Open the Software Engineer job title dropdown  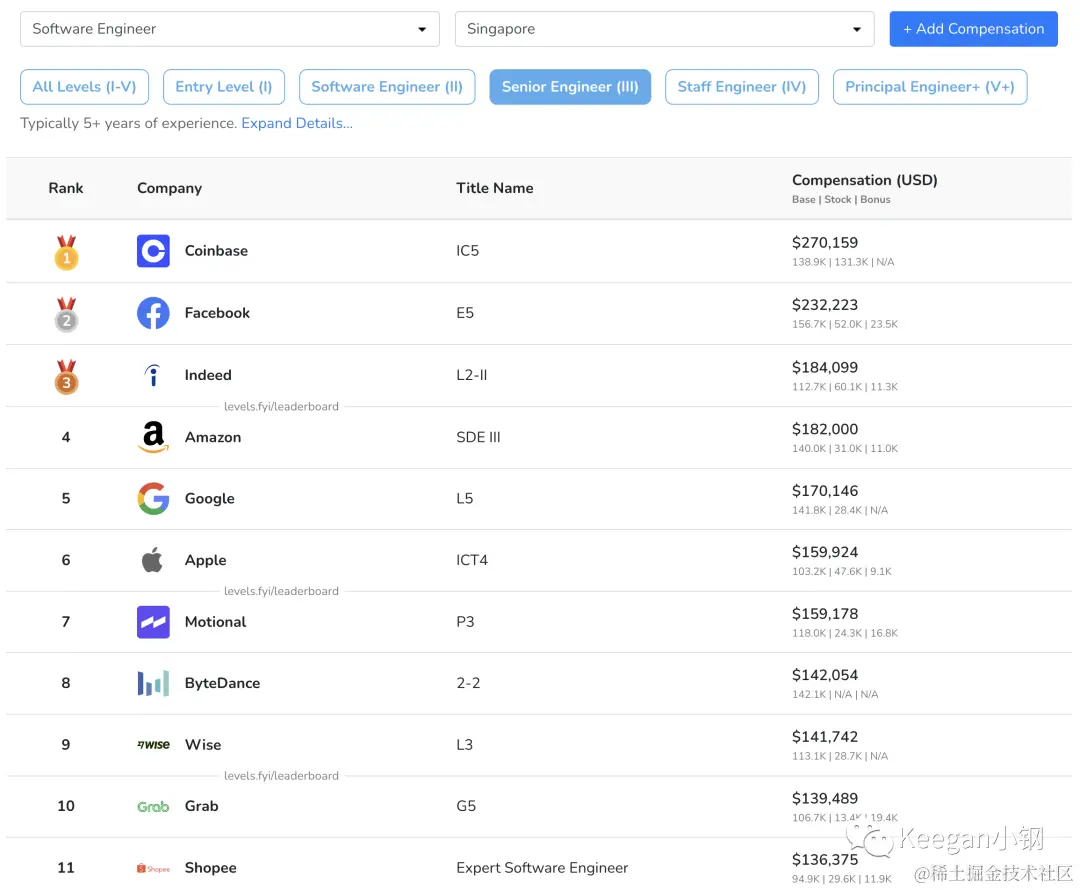coord(229,29)
